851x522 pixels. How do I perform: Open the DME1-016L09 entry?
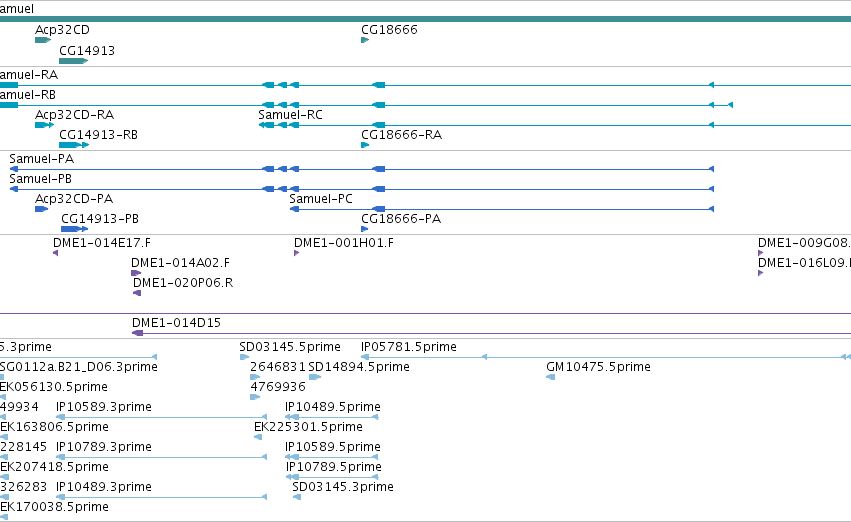(804, 263)
